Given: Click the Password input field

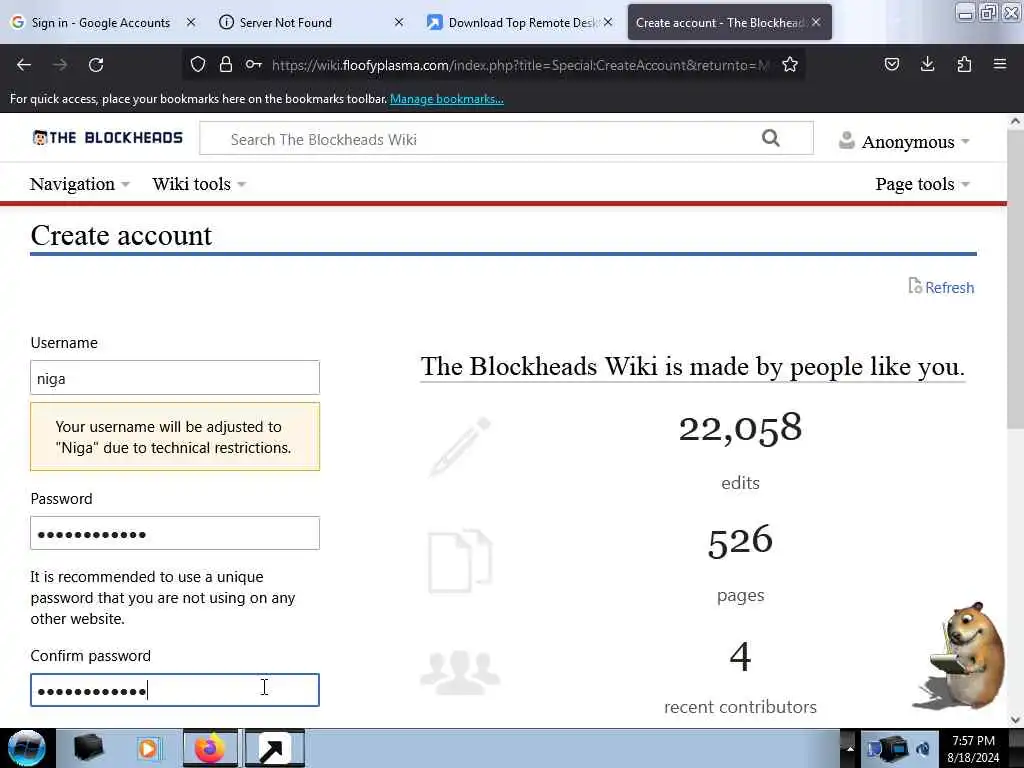Looking at the screenshot, I should click(175, 533).
